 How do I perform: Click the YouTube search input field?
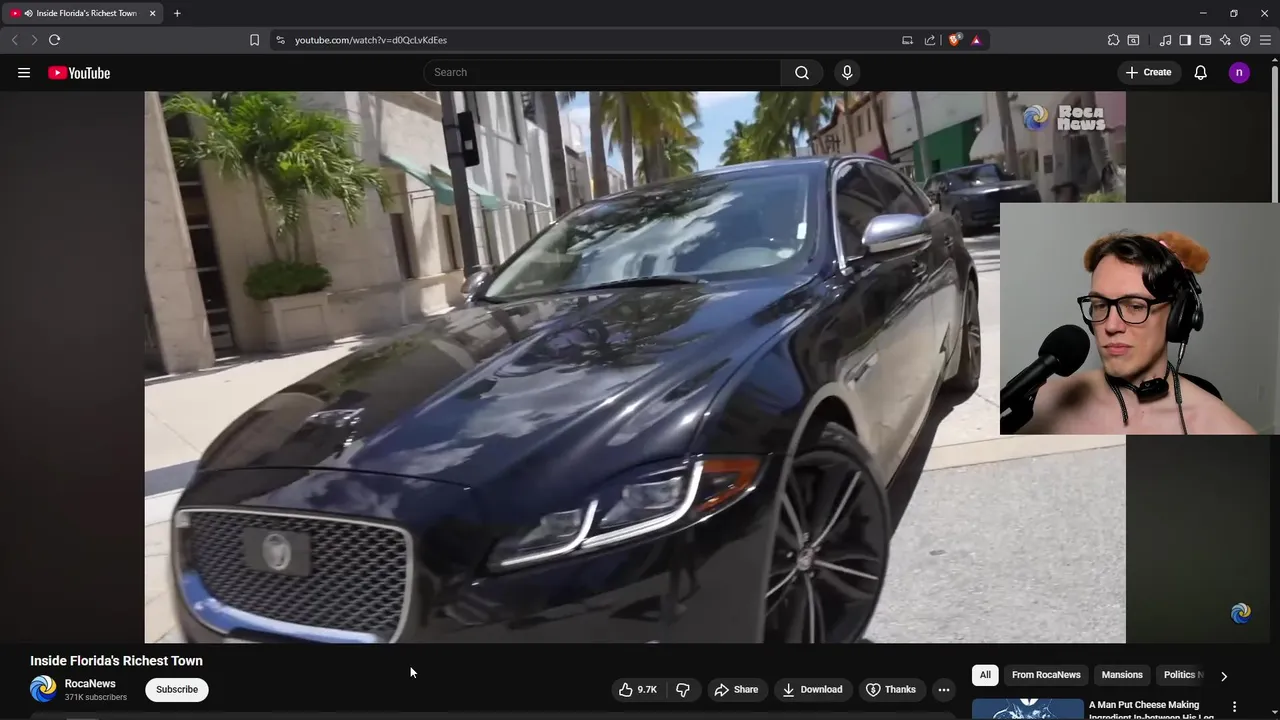pyautogui.click(x=602, y=72)
